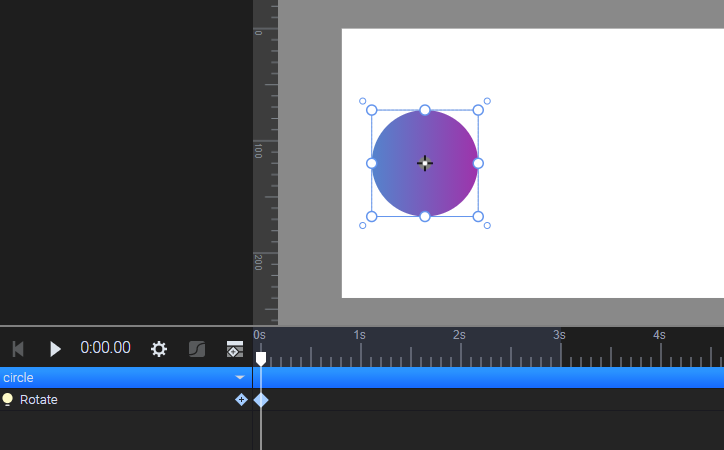Play the animation
The image size is (724, 450).
click(x=55, y=349)
